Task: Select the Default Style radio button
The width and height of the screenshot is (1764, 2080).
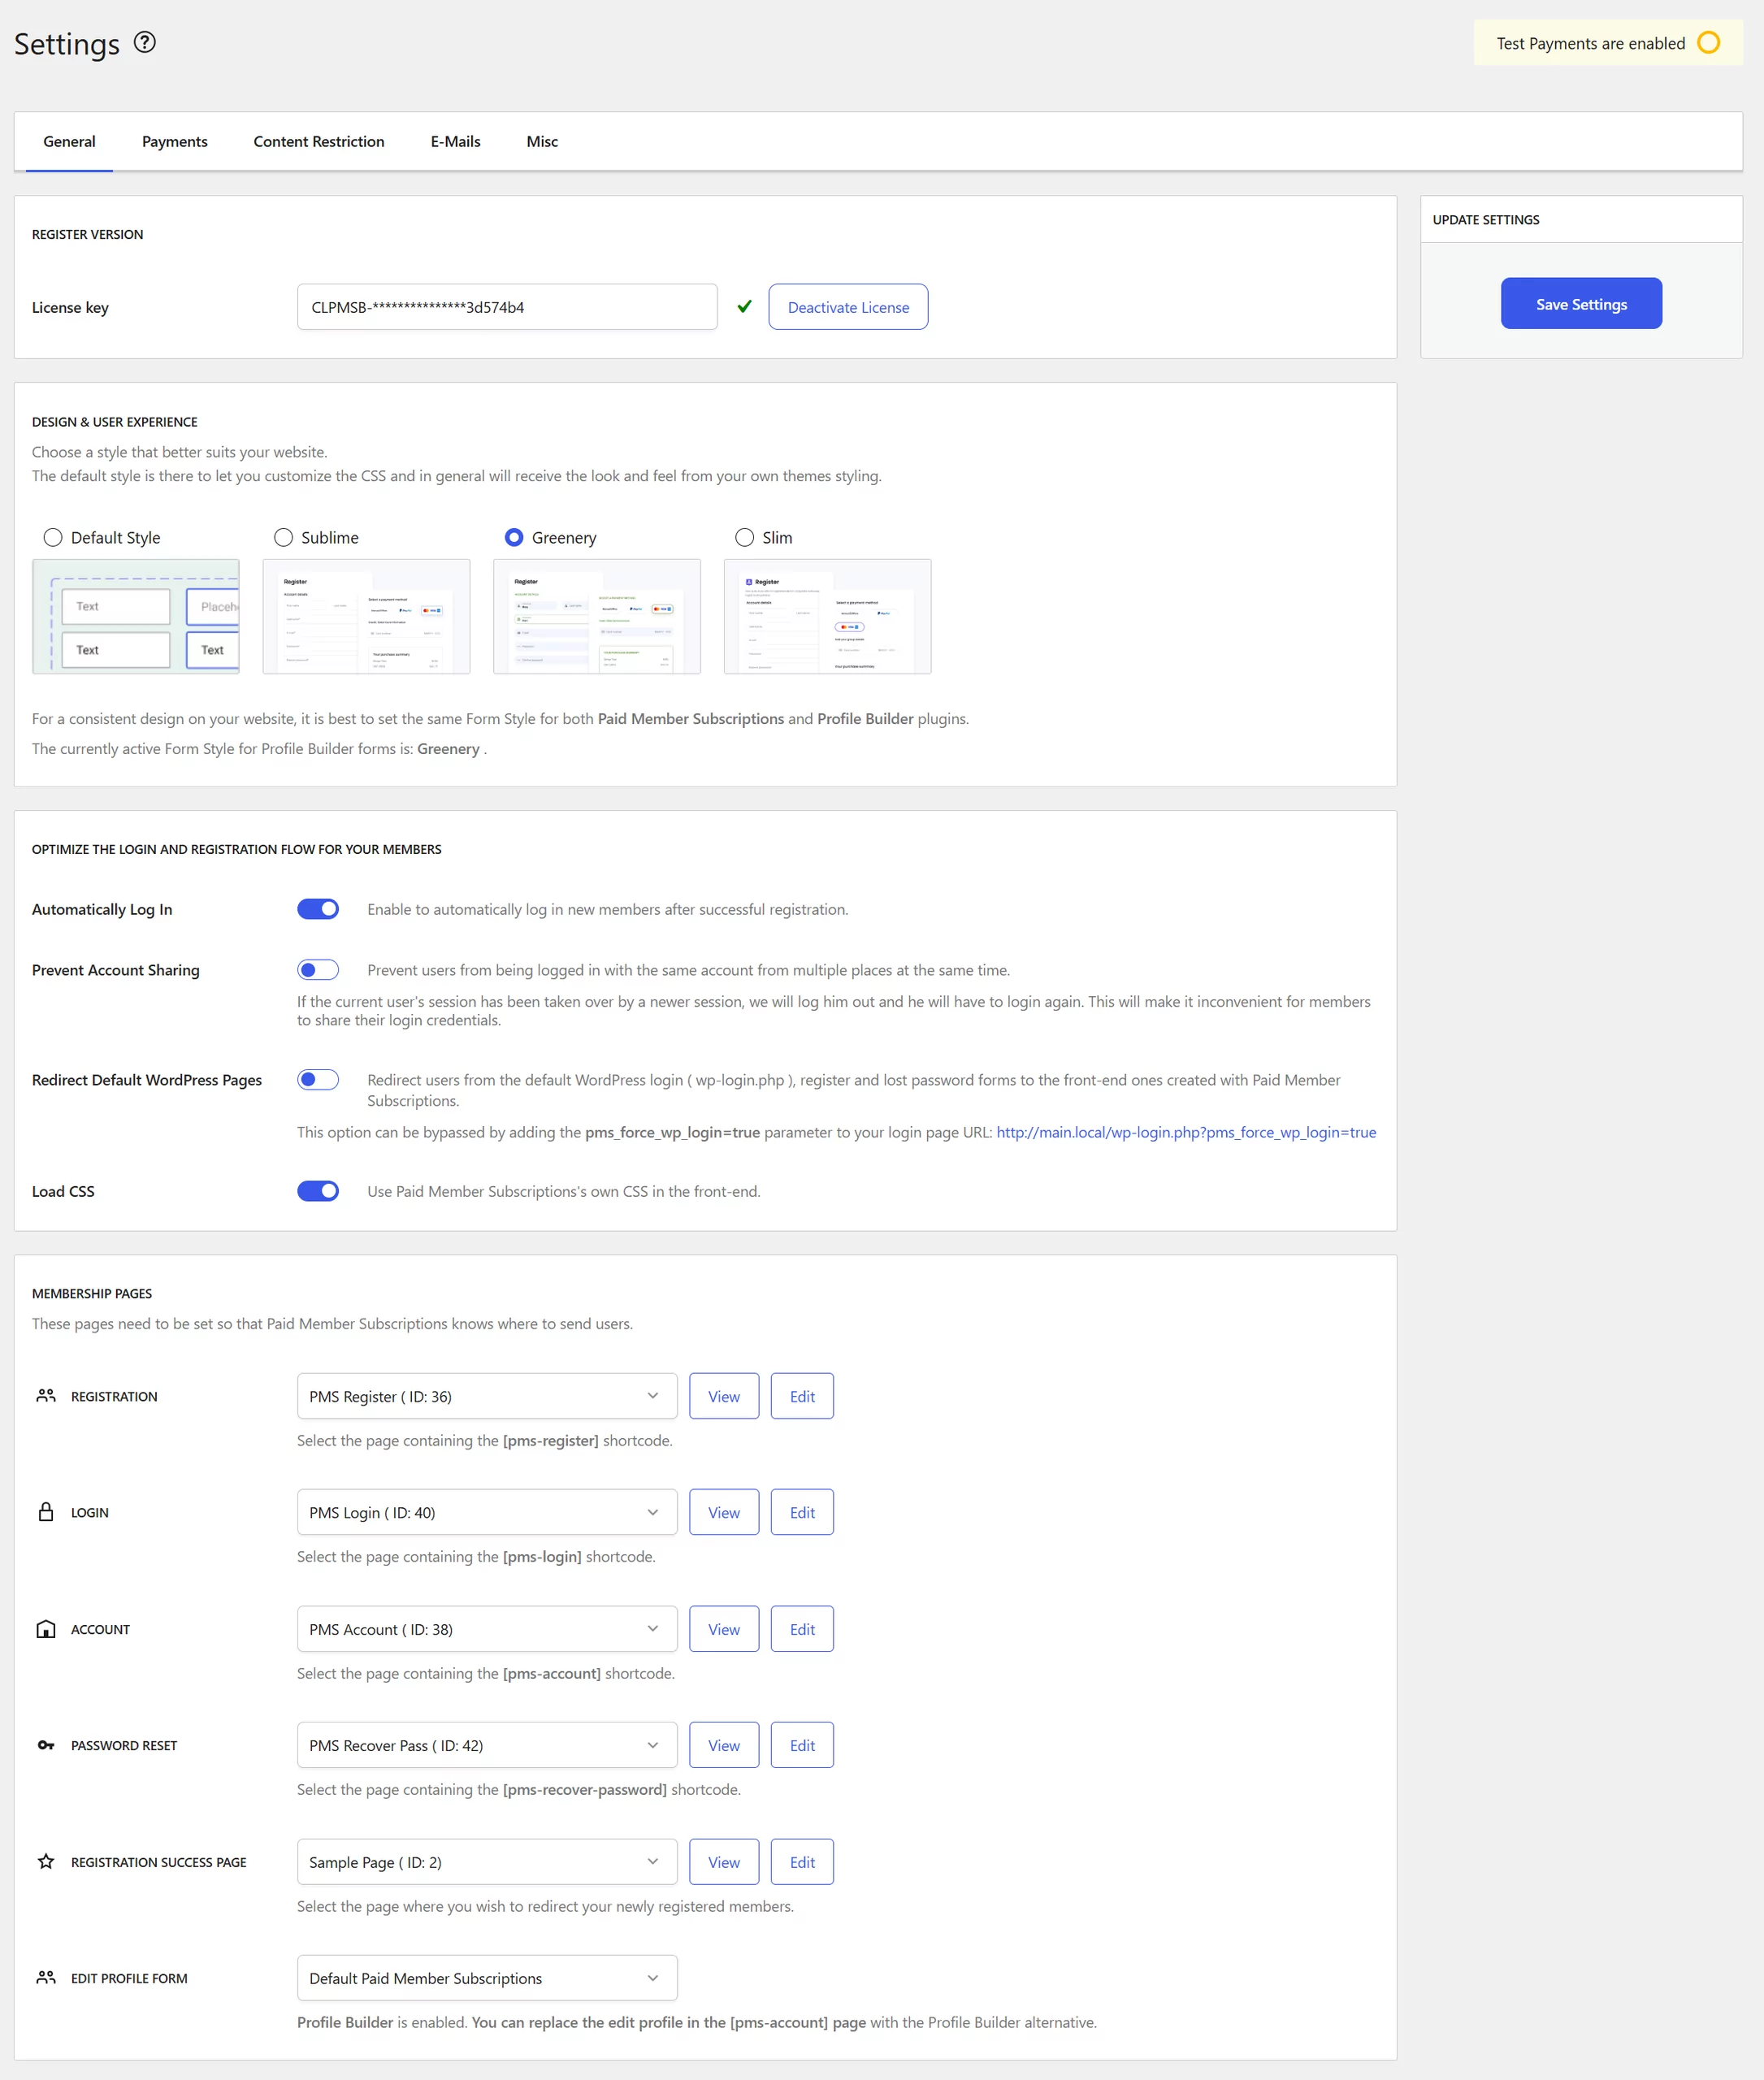Action: pyautogui.click(x=53, y=537)
